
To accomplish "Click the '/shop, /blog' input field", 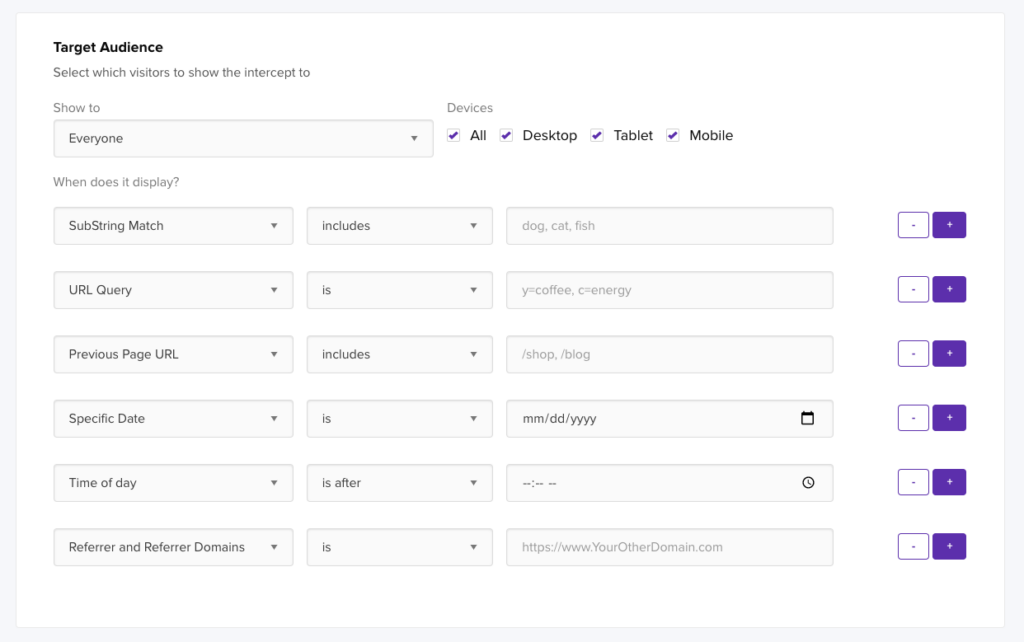I will coord(669,354).
